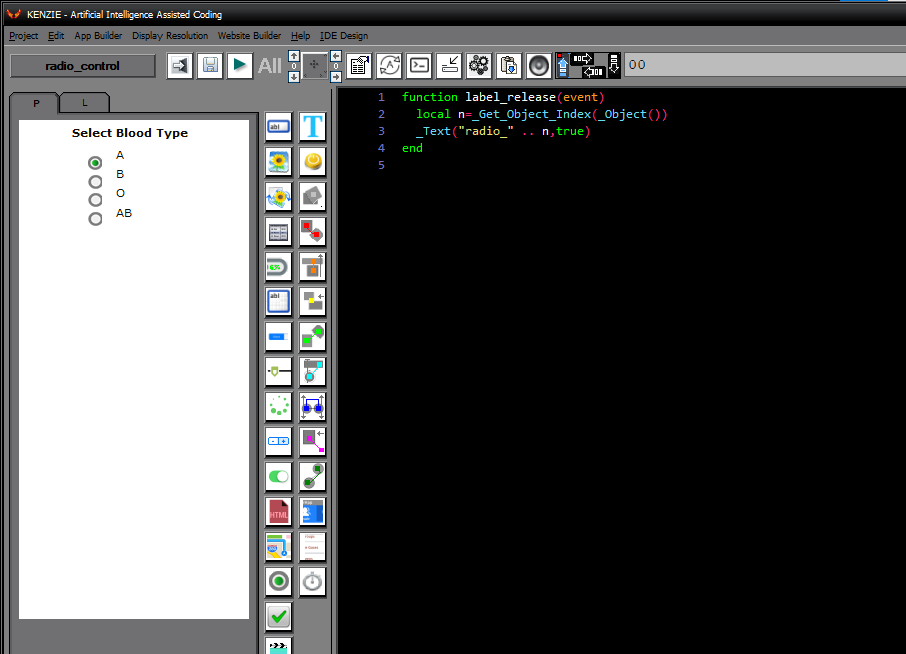Add the blue horizontal bar widget

[279, 337]
